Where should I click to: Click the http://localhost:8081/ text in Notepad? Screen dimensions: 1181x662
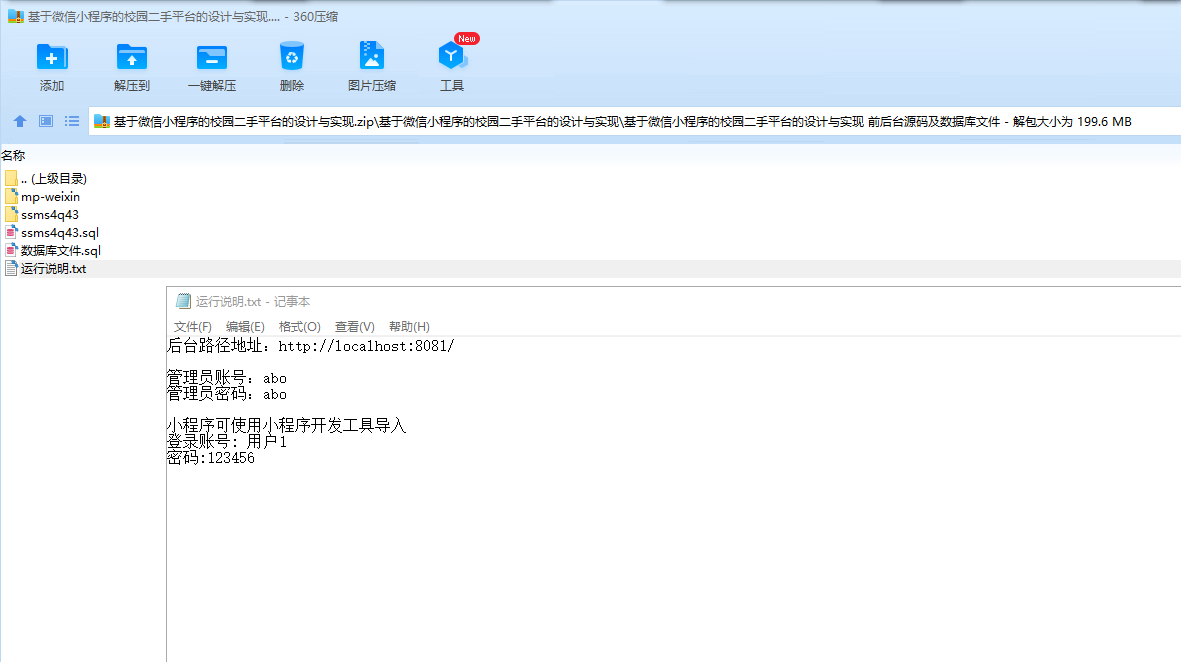tap(366, 346)
